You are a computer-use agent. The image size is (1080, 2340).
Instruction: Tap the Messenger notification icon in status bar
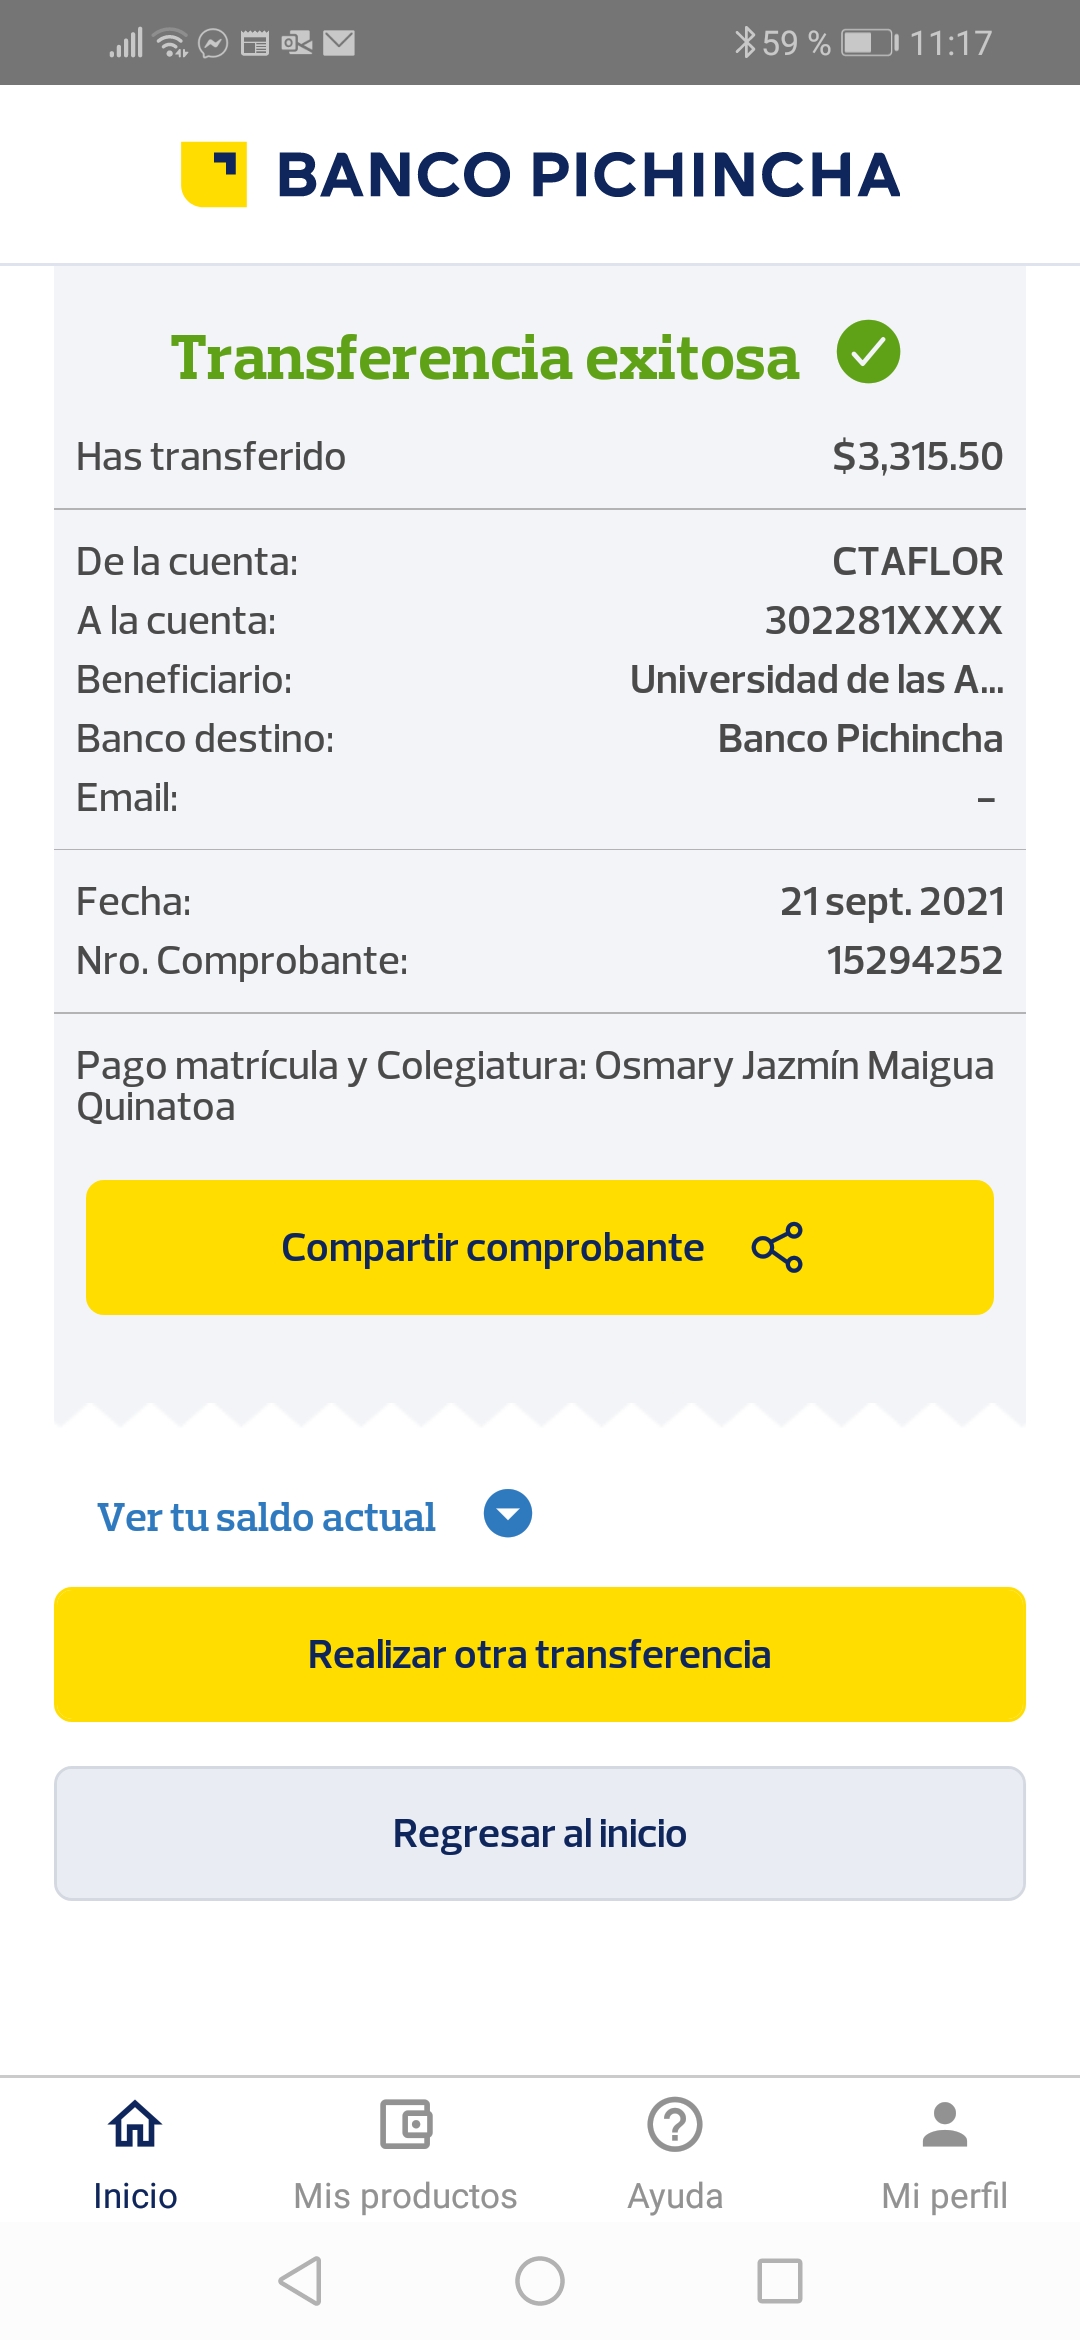(213, 43)
